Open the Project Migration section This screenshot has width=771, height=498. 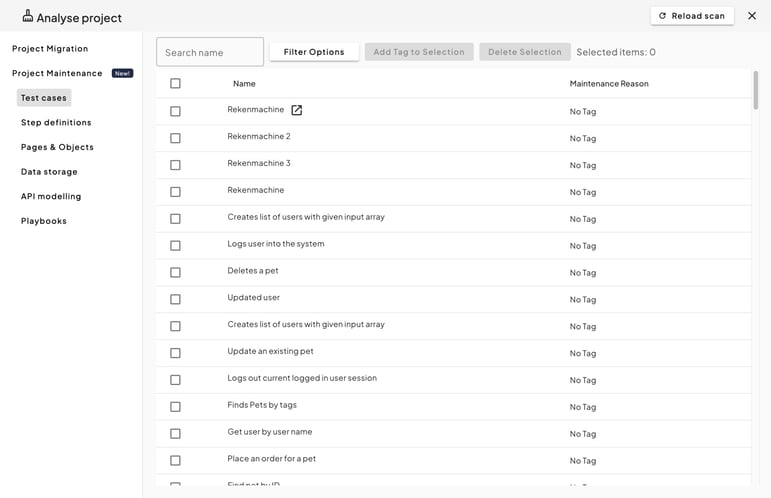point(50,49)
